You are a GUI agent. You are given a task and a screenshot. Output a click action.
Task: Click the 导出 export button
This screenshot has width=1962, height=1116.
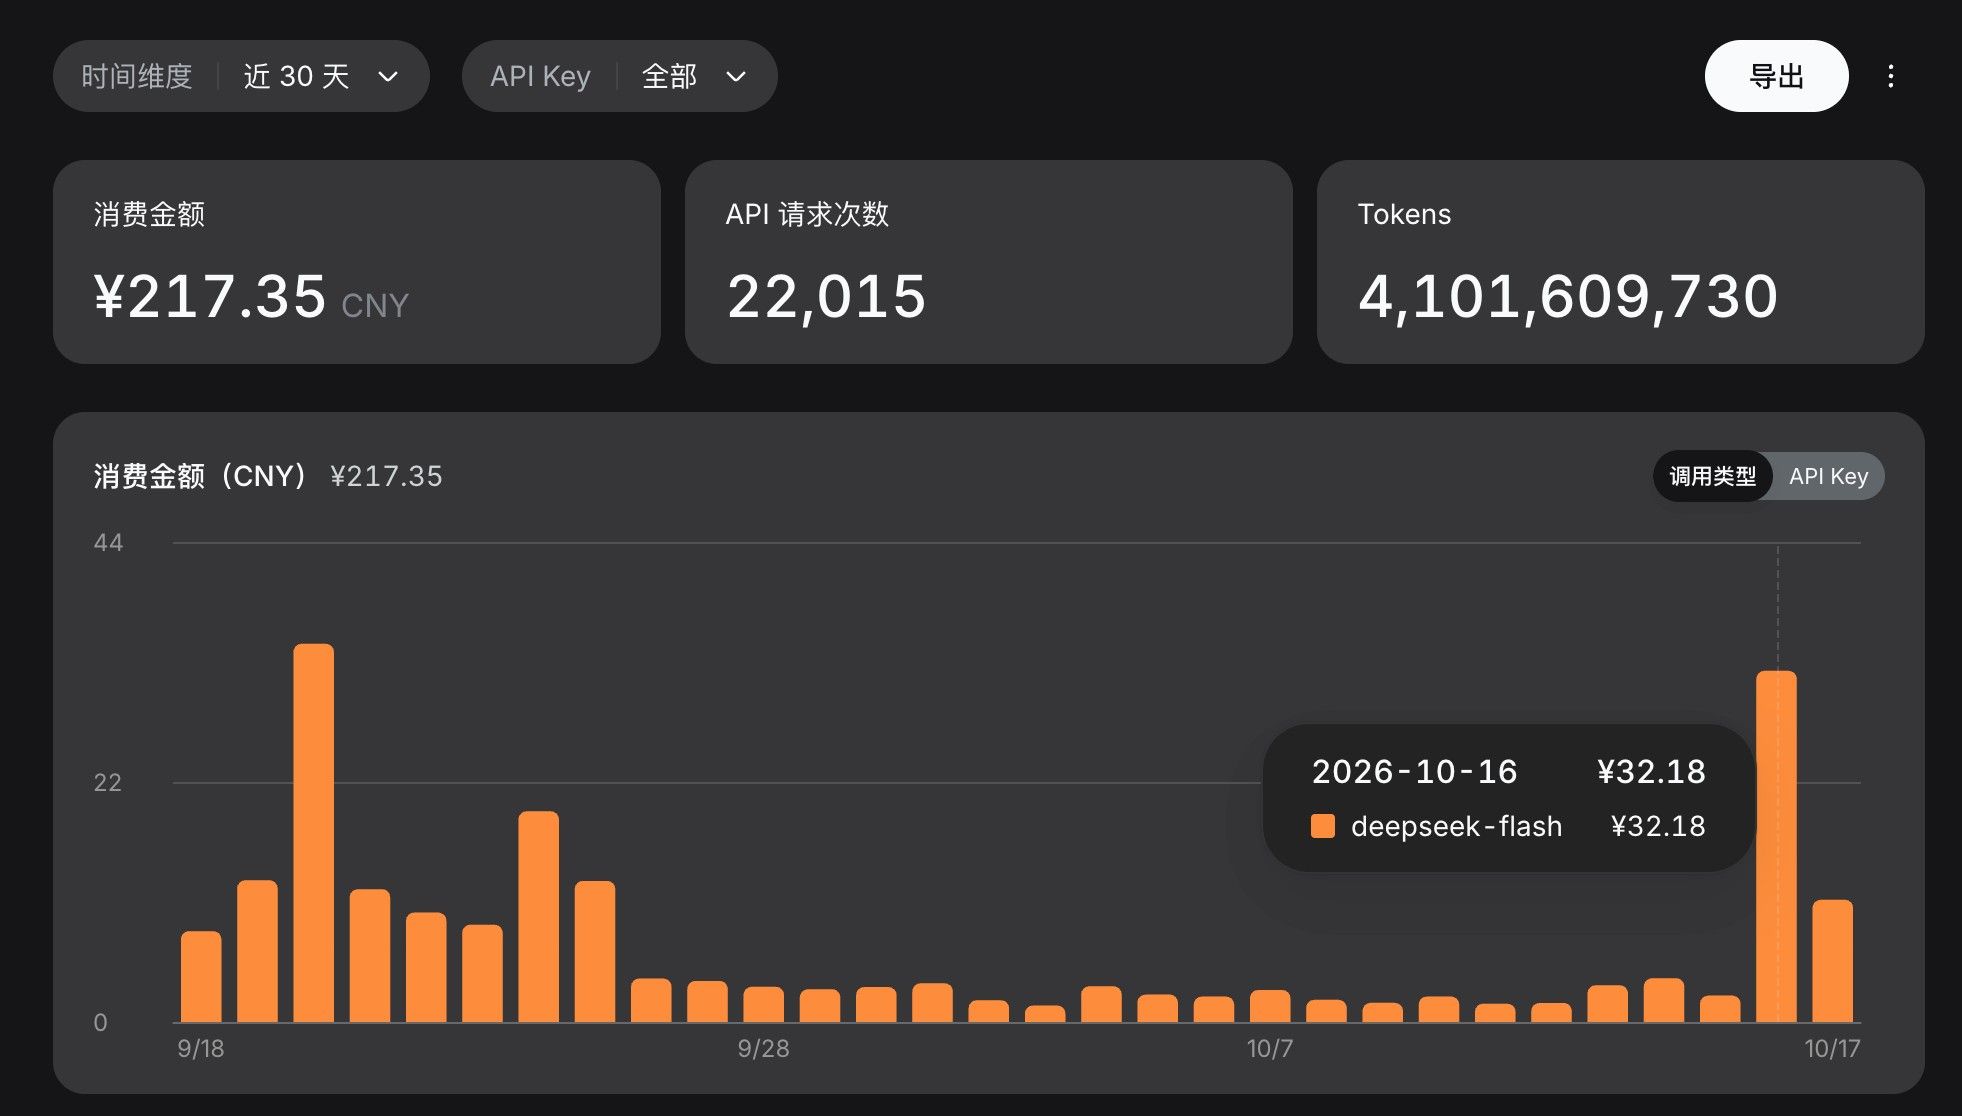pyautogui.click(x=1776, y=76)
